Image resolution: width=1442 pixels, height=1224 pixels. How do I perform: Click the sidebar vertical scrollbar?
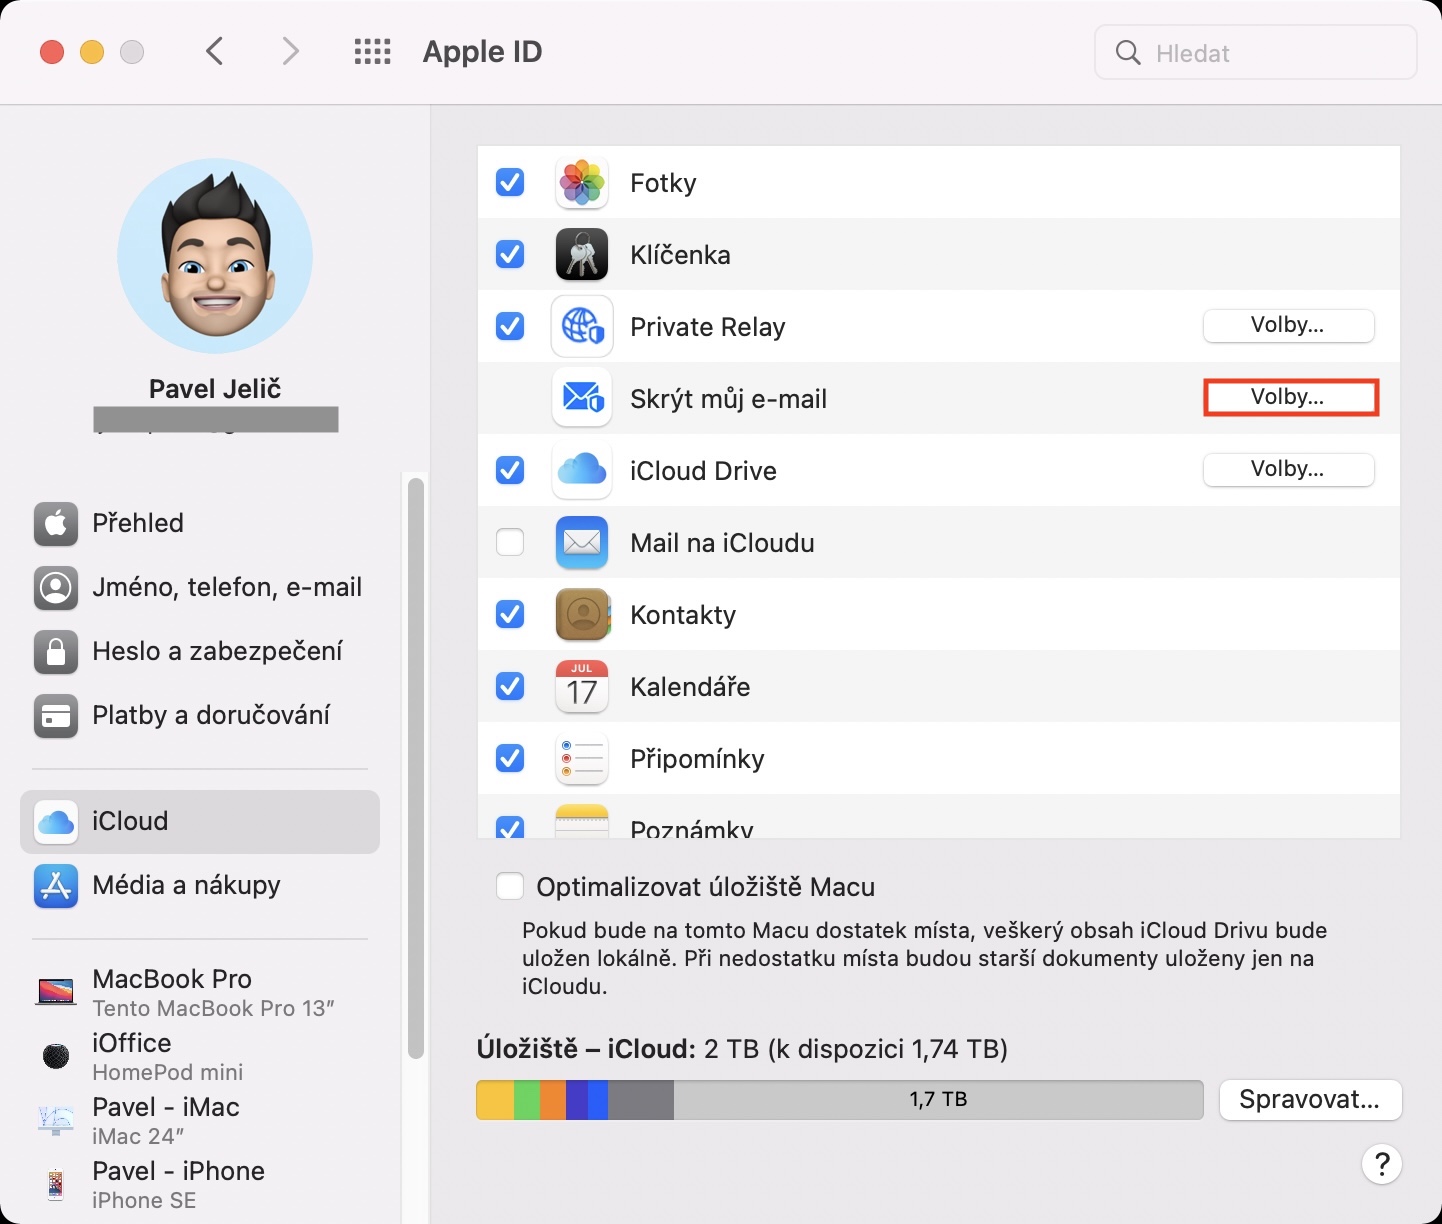coord(416,768)
